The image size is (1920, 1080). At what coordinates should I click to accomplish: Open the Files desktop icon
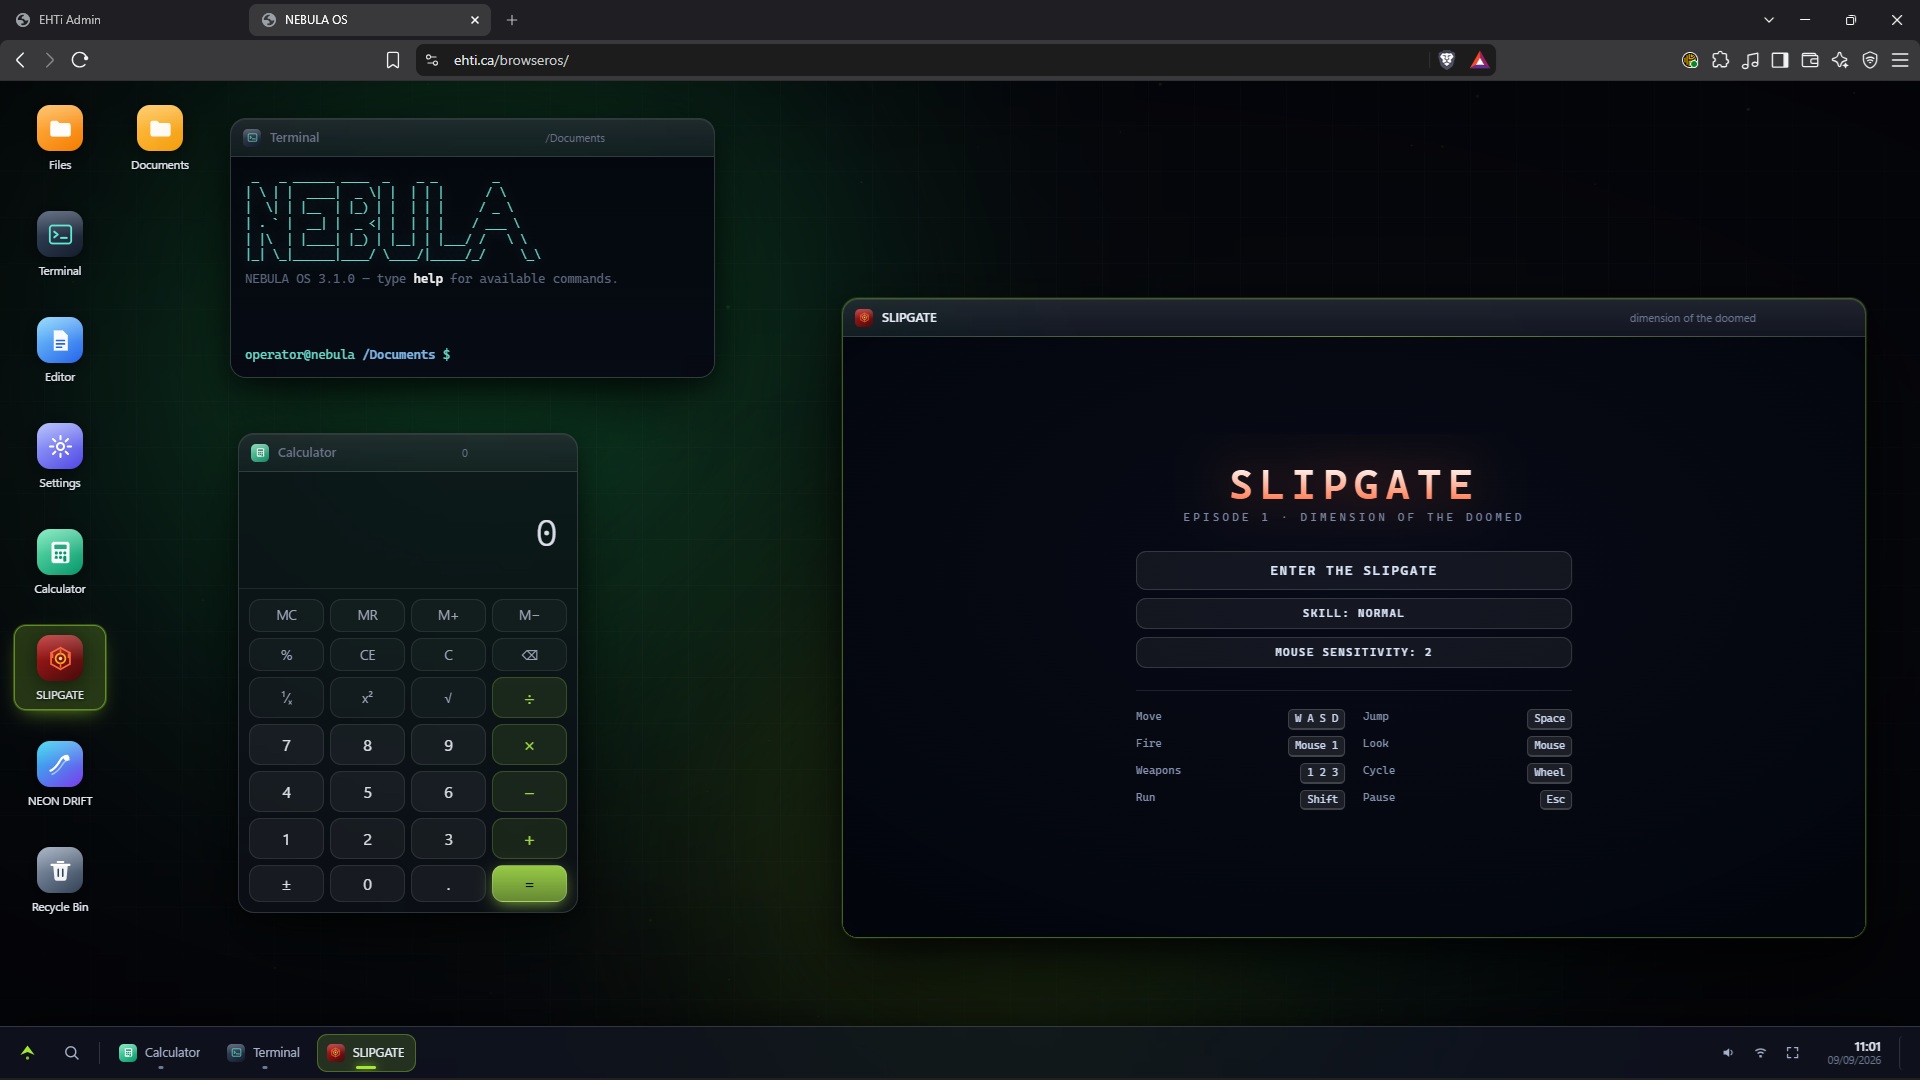[60, 139]
